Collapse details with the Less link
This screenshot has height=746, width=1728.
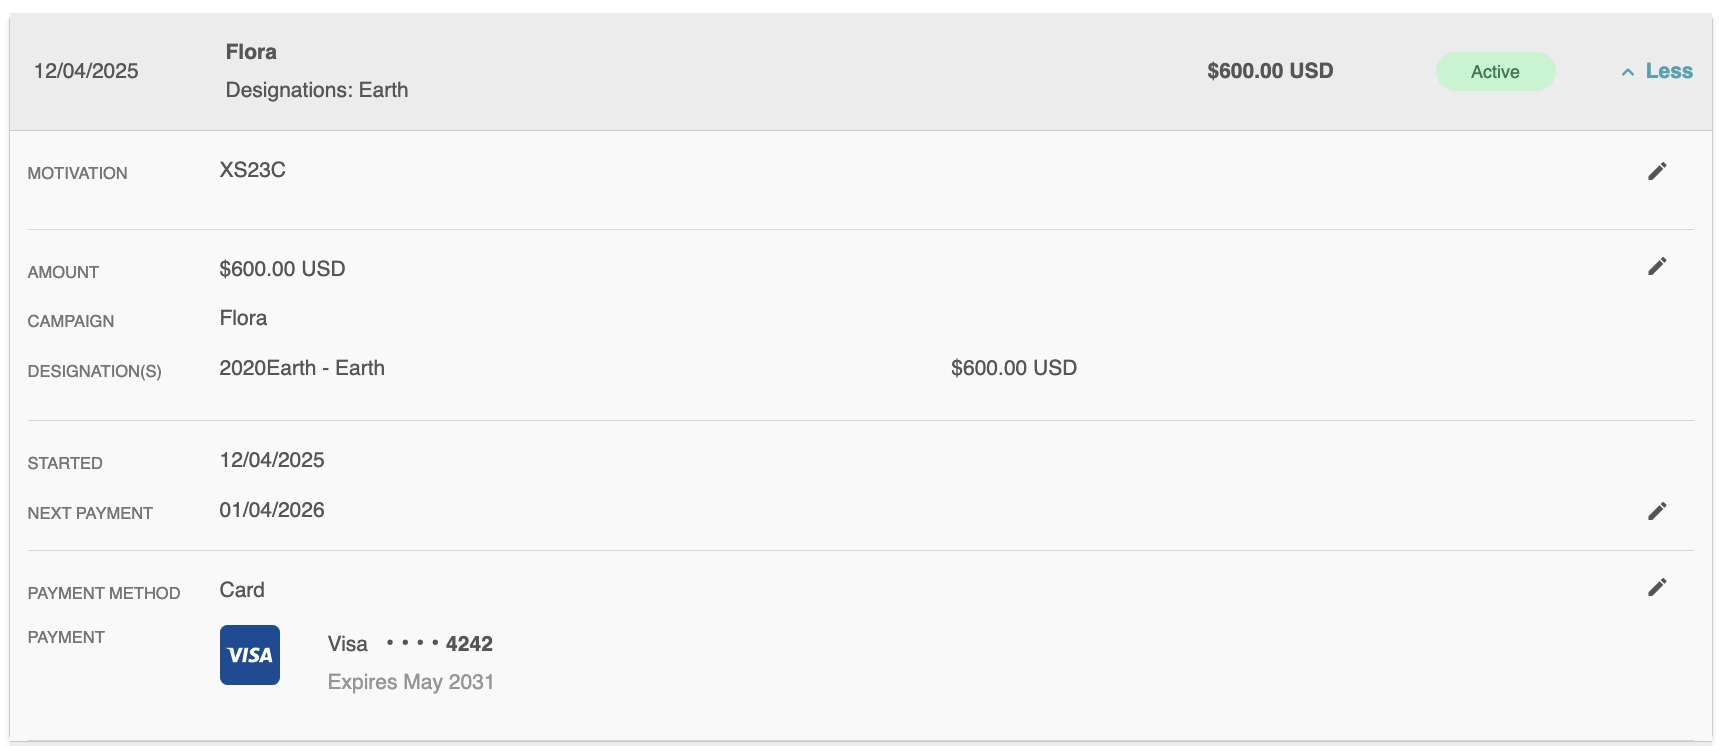tap(1669, 71)
